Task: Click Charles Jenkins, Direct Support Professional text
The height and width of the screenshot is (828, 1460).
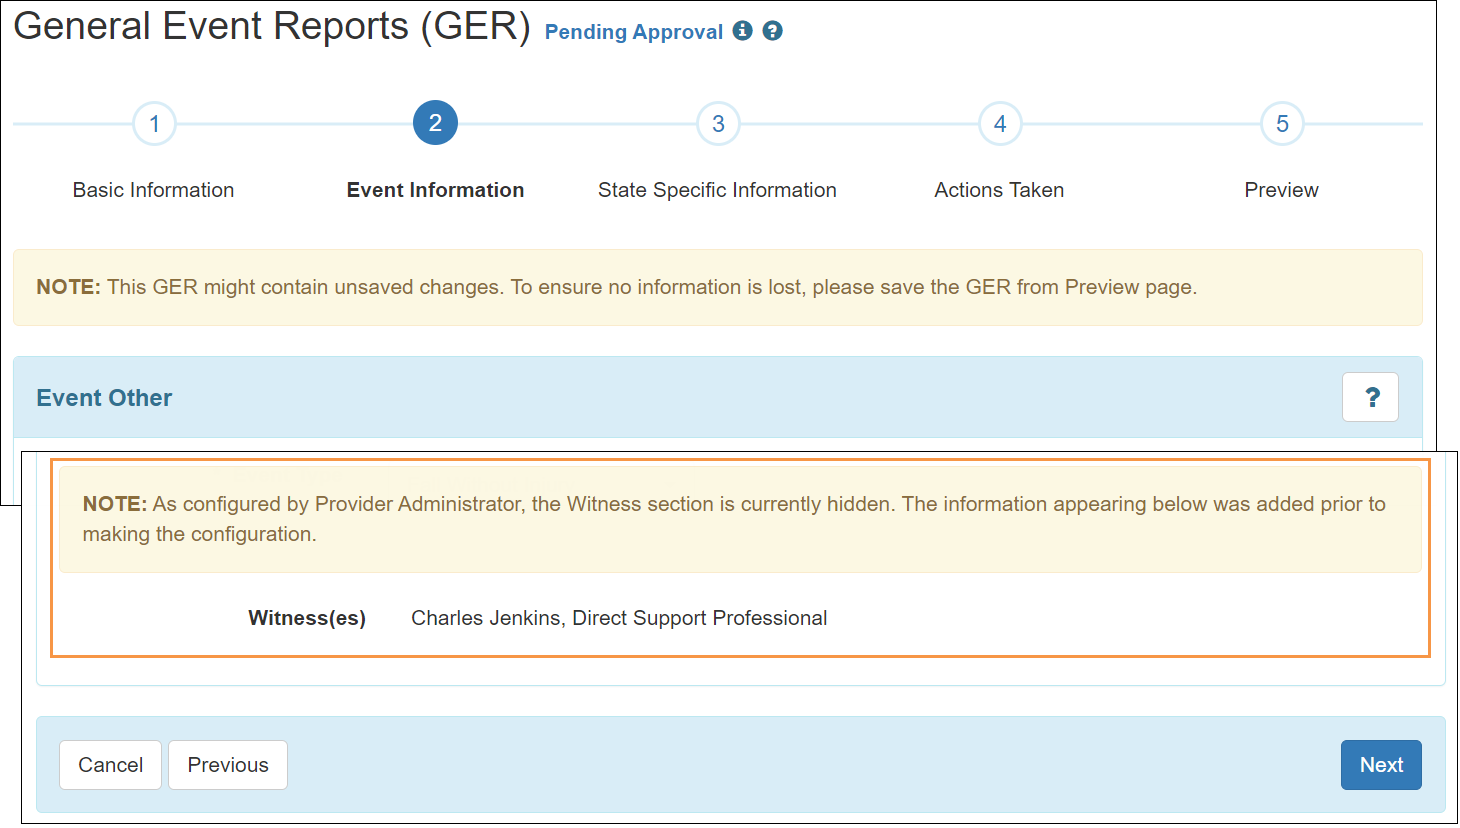Action: point(619,618)
